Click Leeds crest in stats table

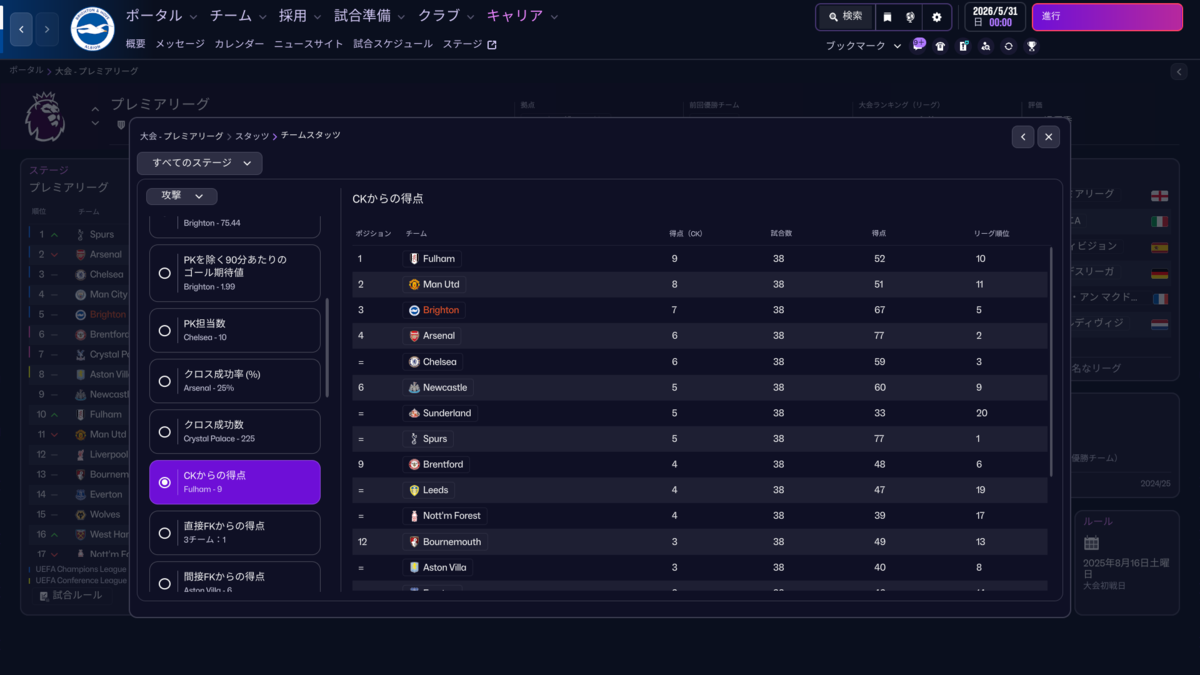click(x=414, y=490)
